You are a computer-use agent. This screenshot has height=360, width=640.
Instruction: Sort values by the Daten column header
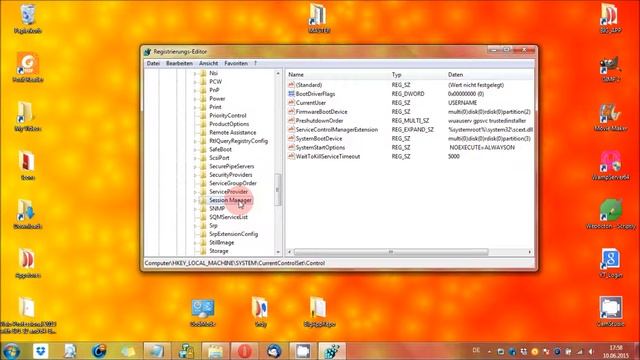tap(489, 75)
